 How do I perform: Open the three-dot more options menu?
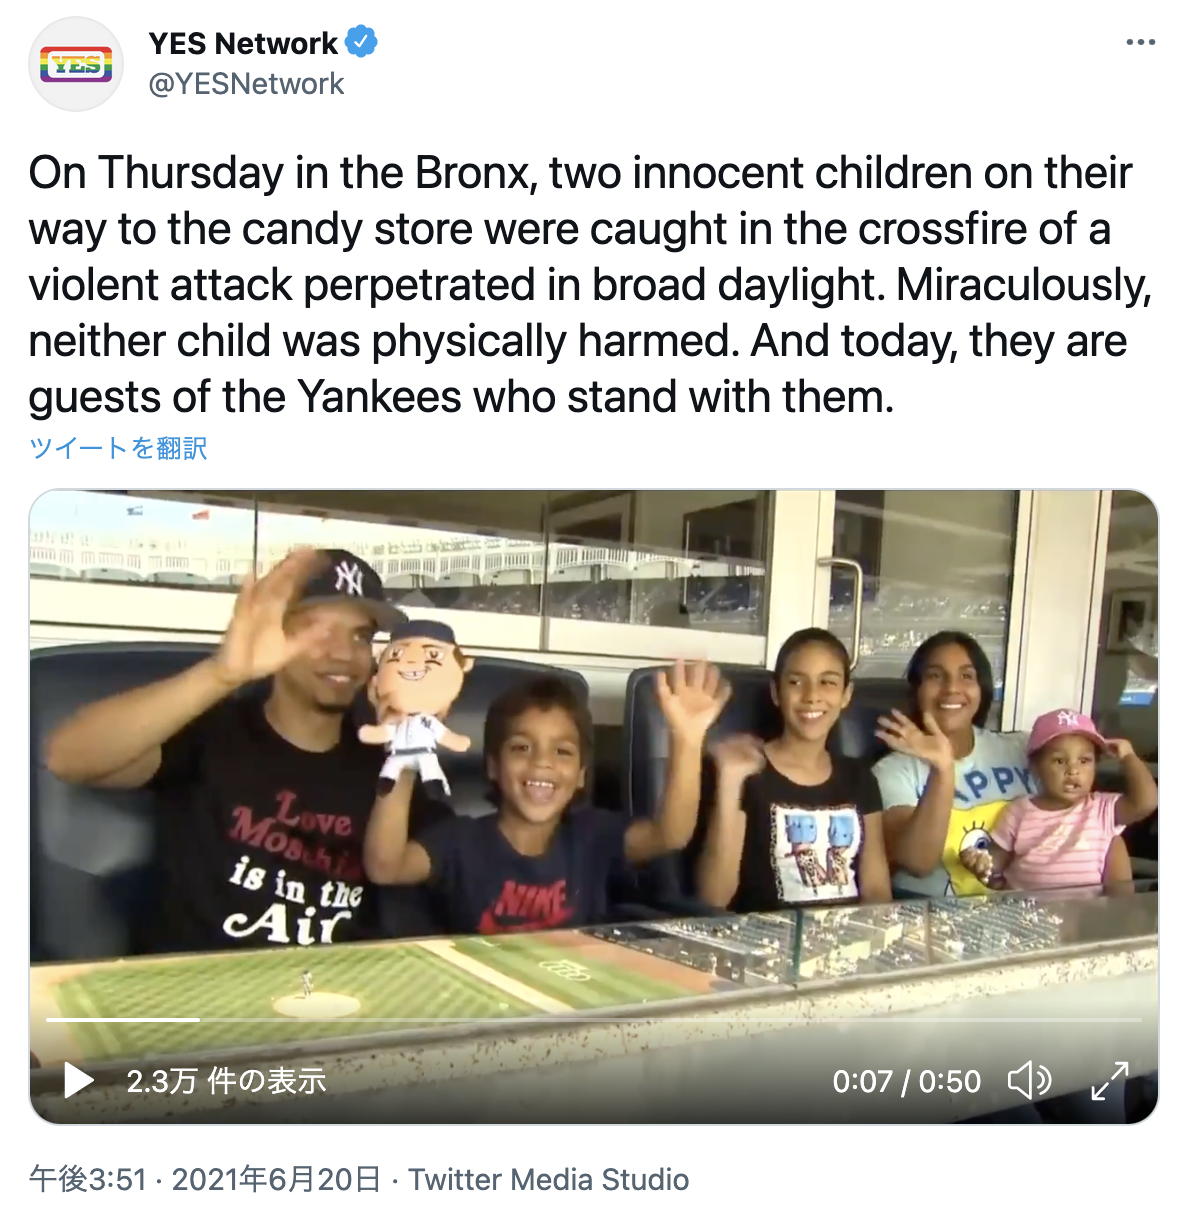click(1140, 42)
